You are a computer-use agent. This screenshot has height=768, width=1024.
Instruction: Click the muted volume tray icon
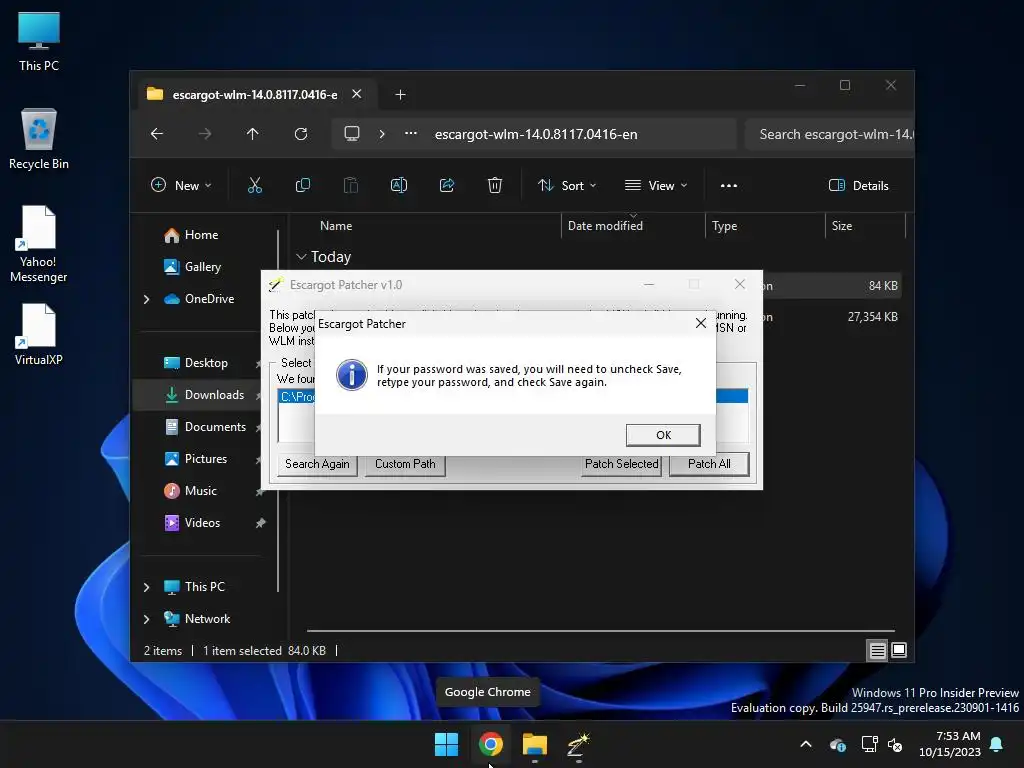(x=895, y=744)
